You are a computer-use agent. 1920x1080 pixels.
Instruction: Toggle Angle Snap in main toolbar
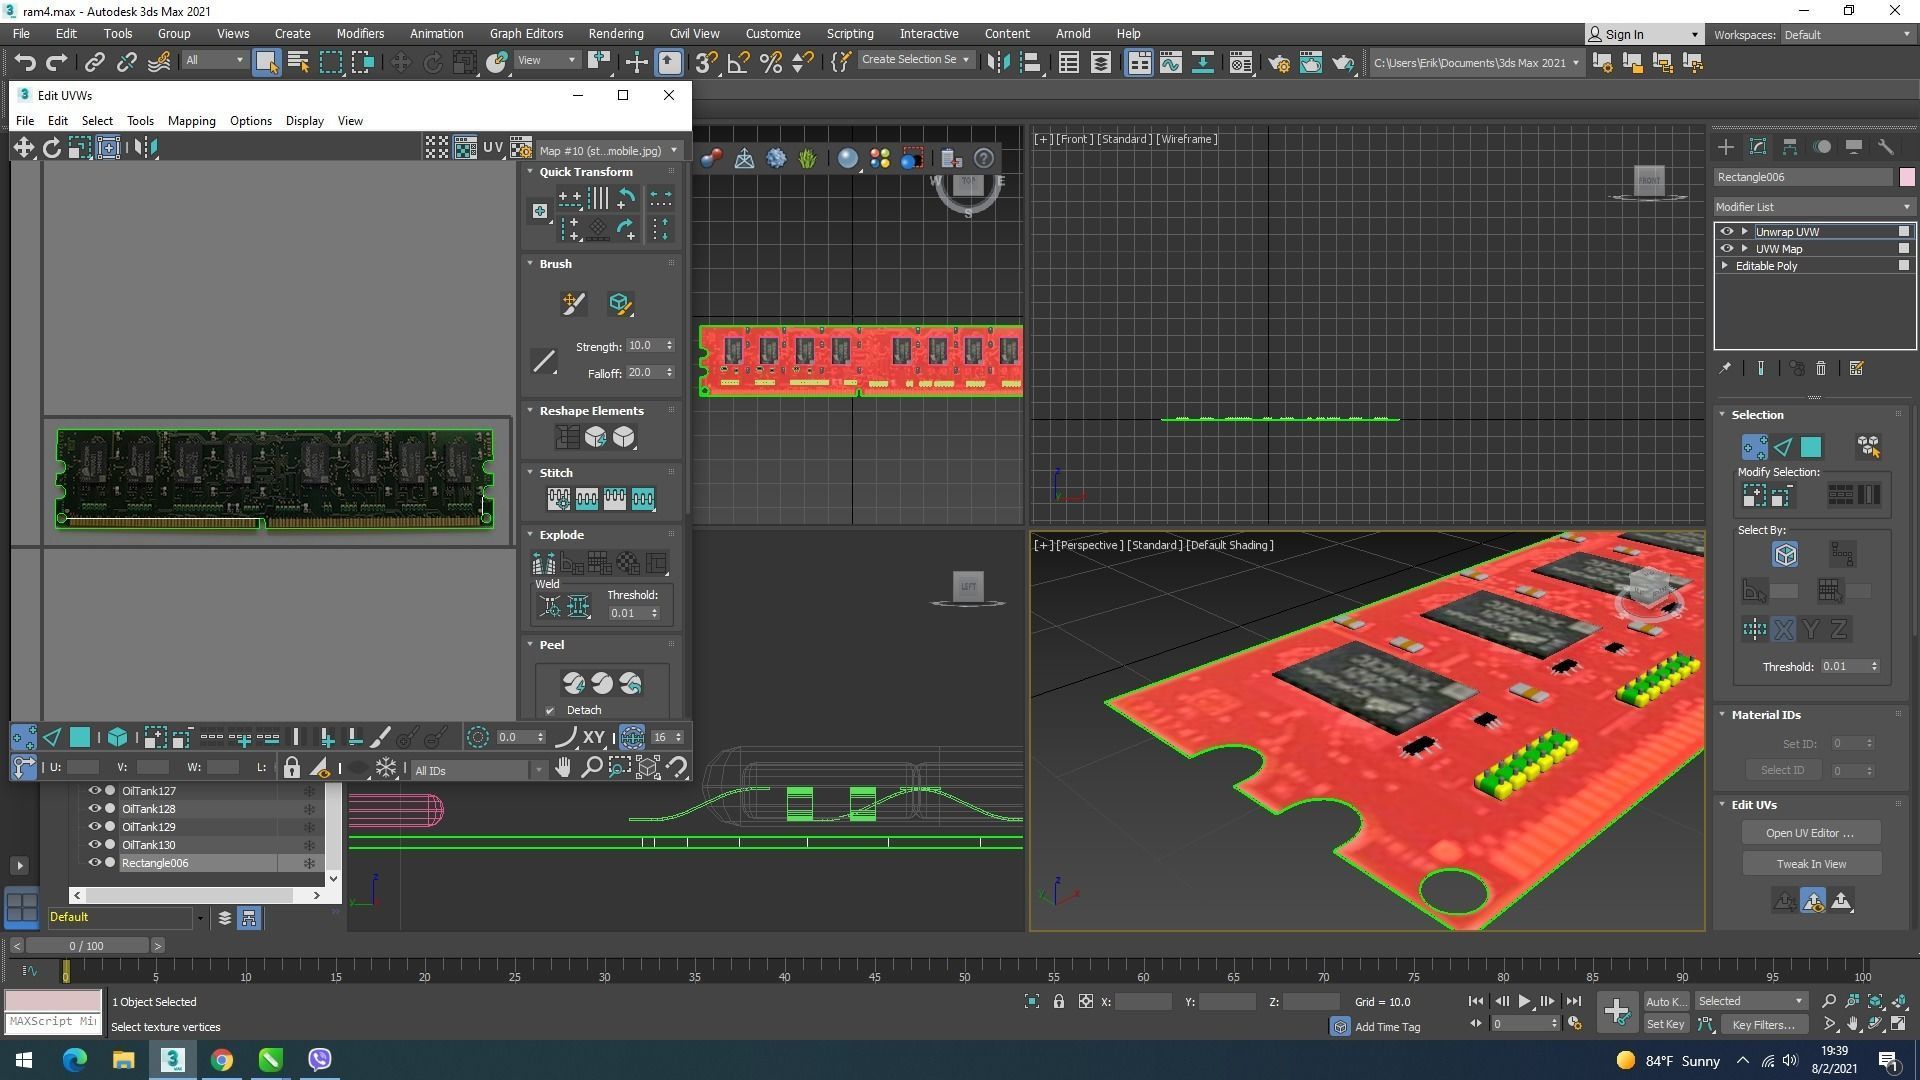click(x=739, y=62)
